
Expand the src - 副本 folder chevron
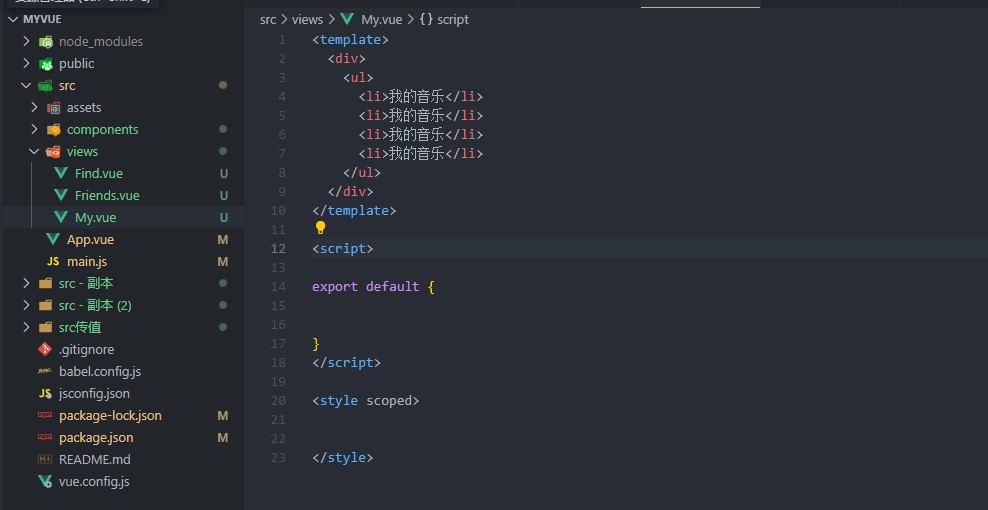click(26, 284)
